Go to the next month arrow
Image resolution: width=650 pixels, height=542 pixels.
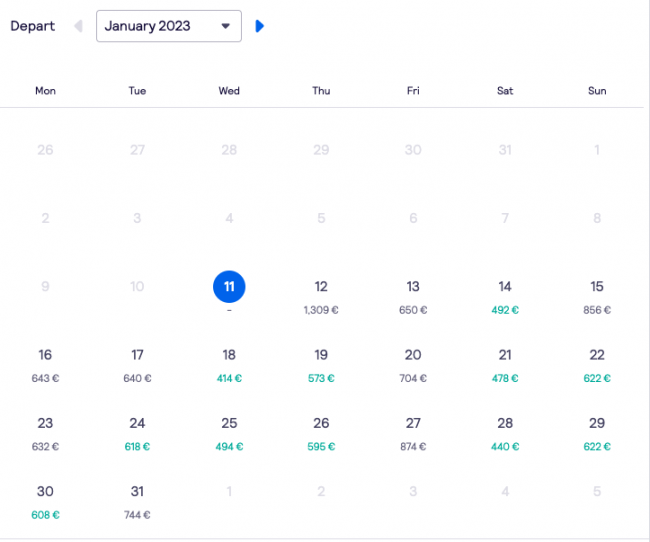click(x=260, y=26)
